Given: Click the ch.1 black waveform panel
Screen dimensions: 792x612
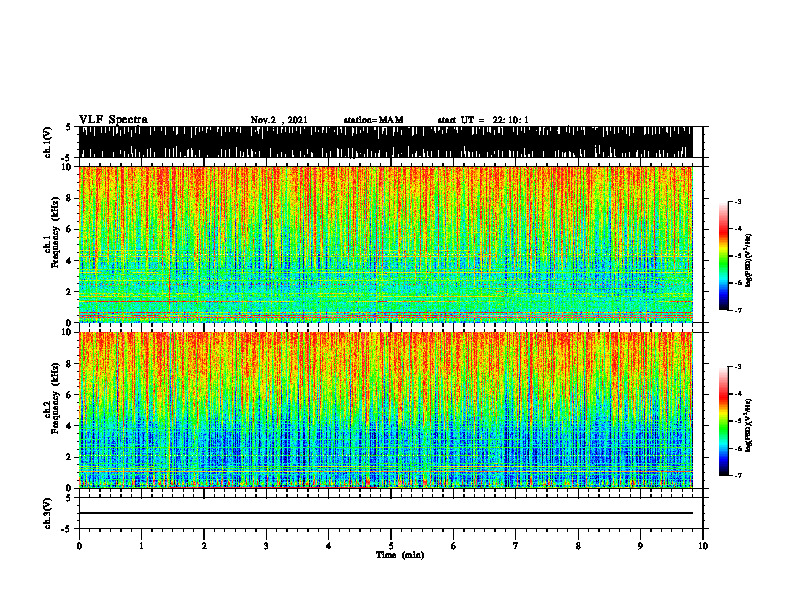Looking at the screenshot, I should tap(385, 142).
